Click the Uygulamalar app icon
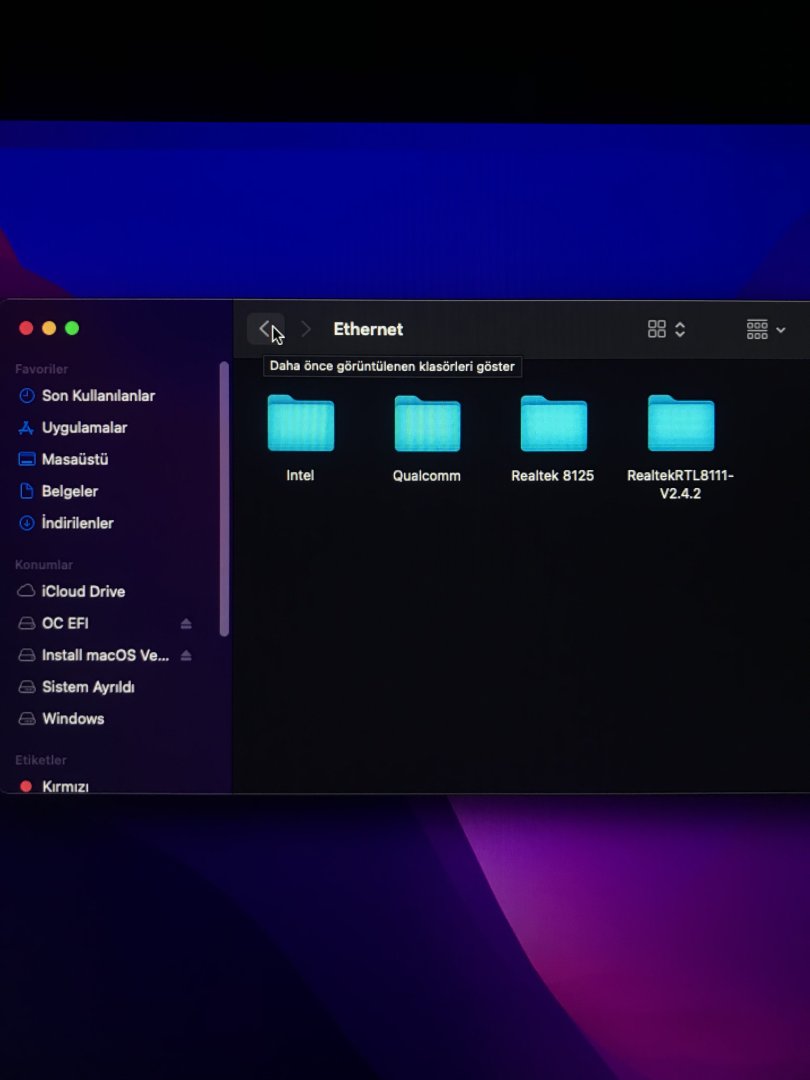The width and height of the screenshot is (810, 1080). pyautogui.click(x=26, y=428)
